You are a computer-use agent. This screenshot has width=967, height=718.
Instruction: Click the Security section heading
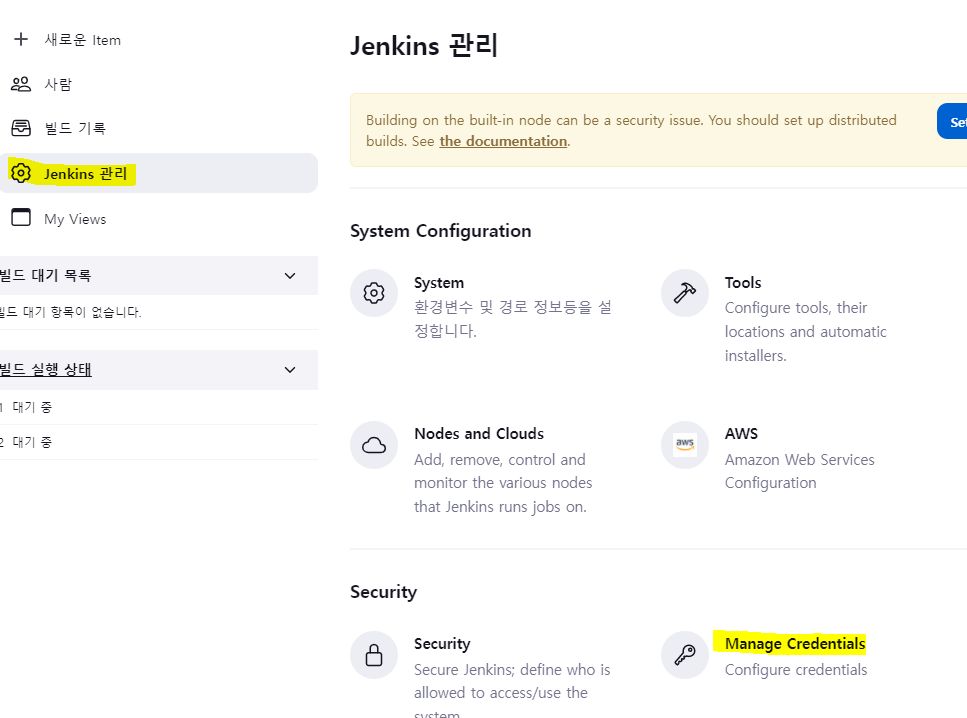pos(384,592)
